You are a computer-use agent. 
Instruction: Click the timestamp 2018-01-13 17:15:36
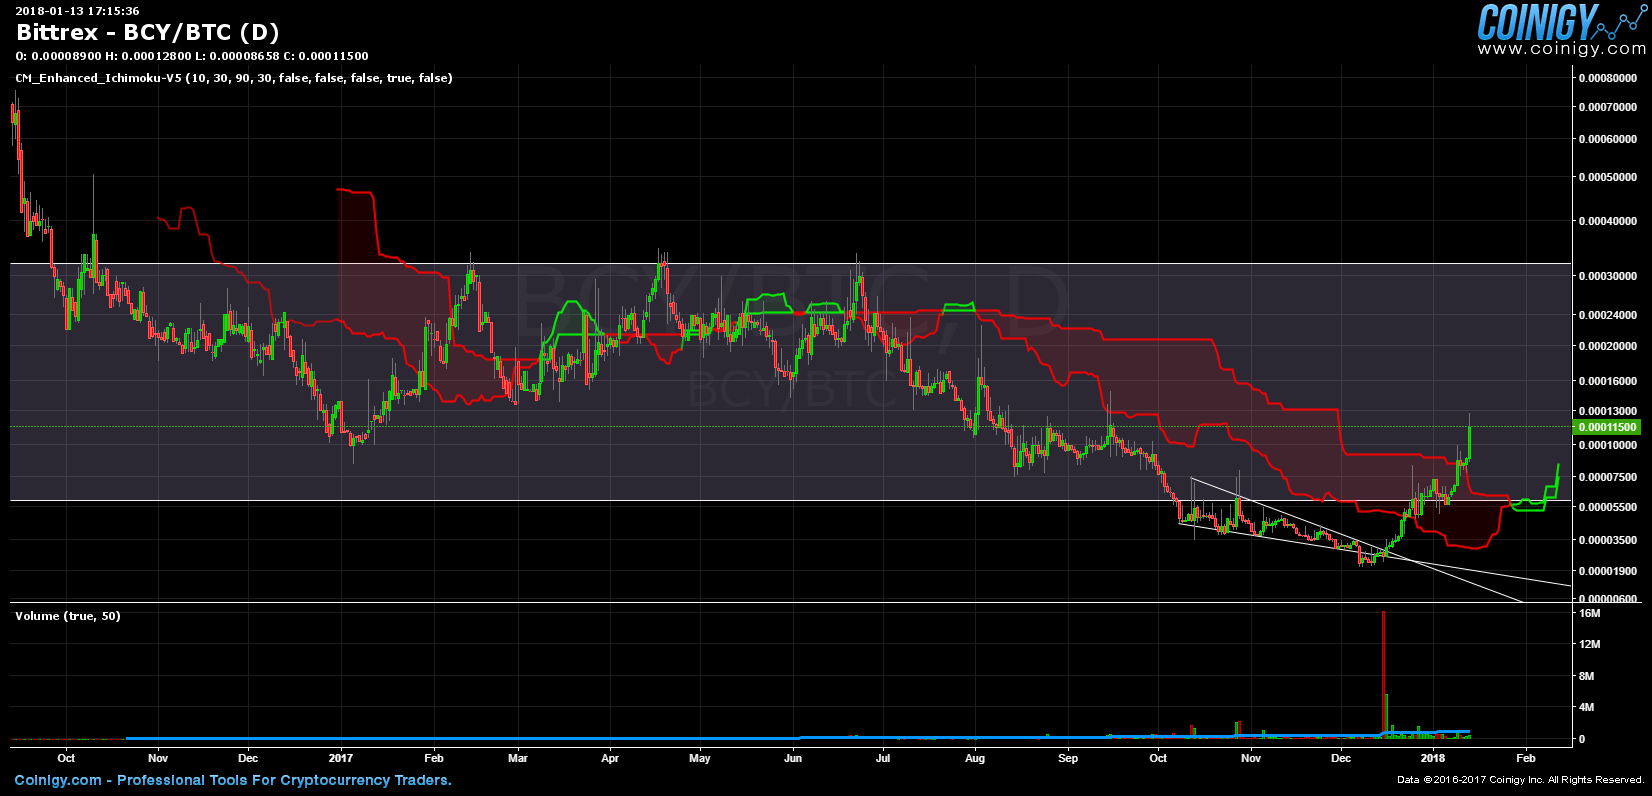coord(77,11)
